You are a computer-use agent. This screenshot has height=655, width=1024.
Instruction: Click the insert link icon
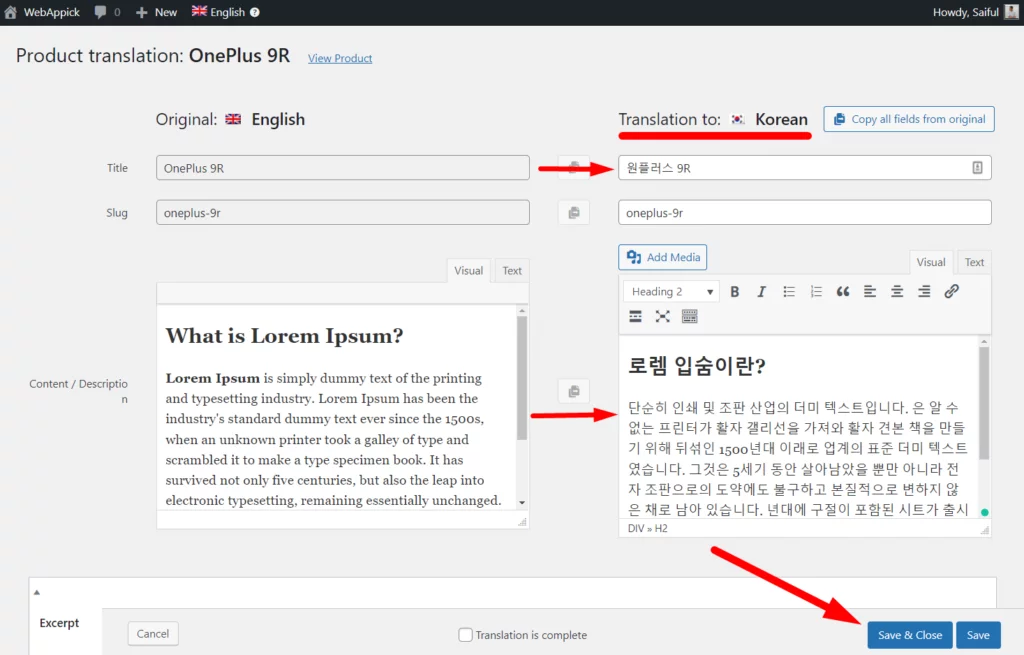tap(952, 291)
